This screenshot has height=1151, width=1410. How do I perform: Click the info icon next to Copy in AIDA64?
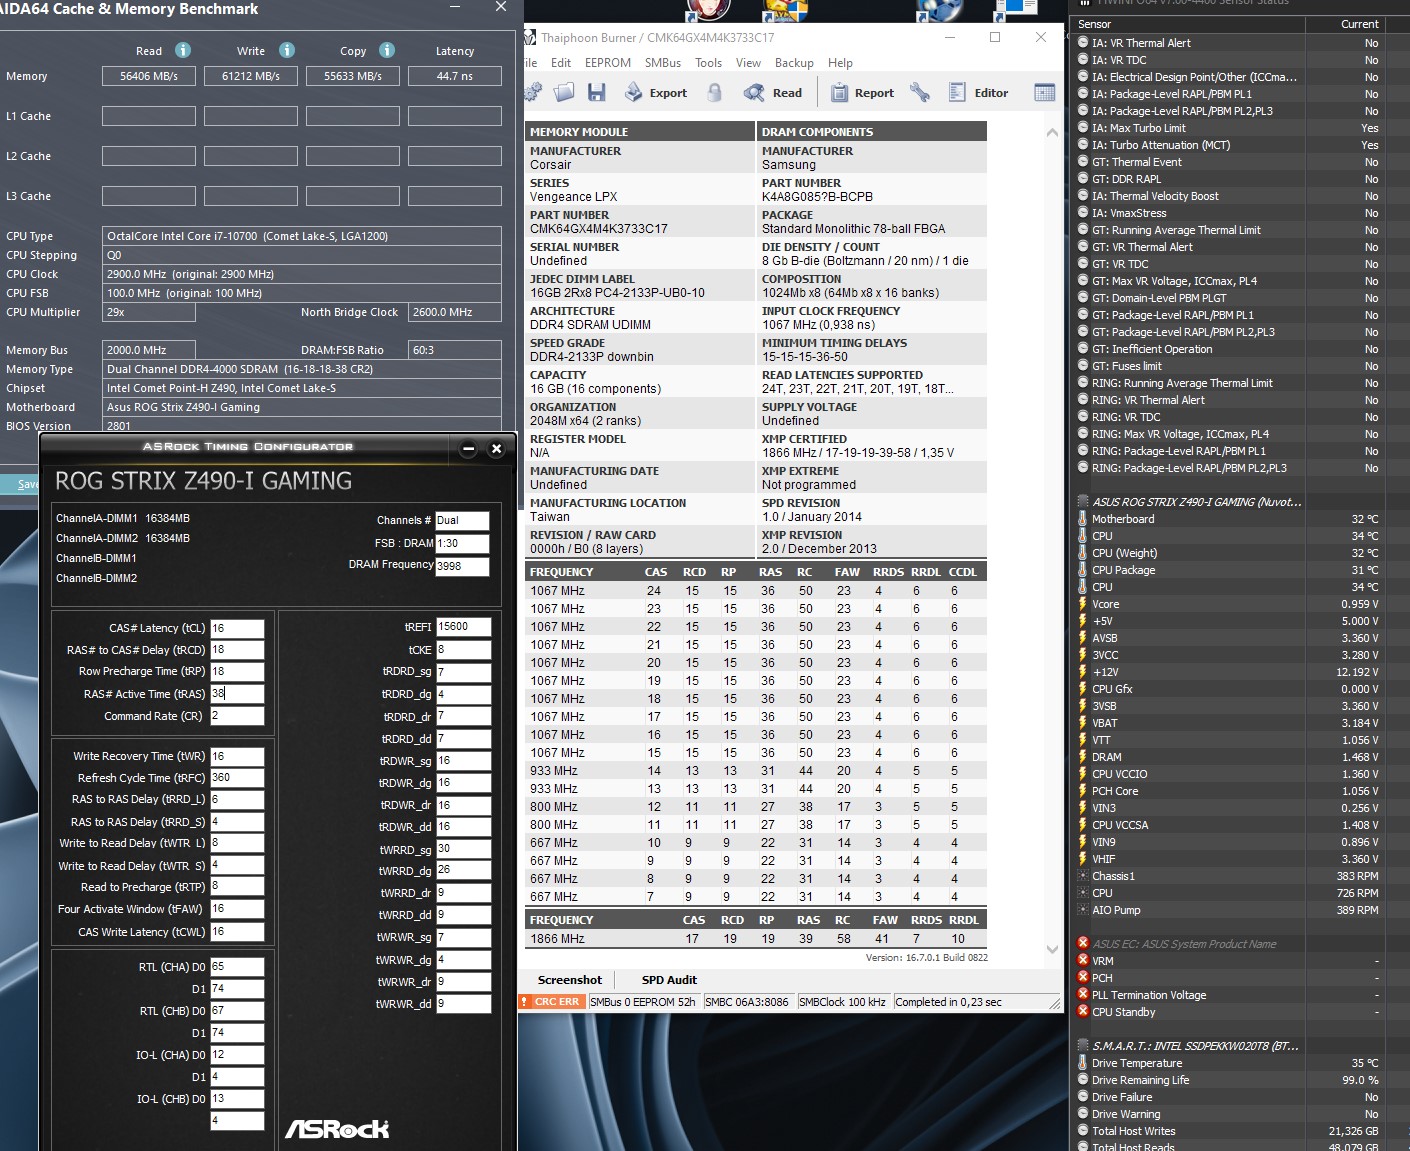click(x=387, y=50)
